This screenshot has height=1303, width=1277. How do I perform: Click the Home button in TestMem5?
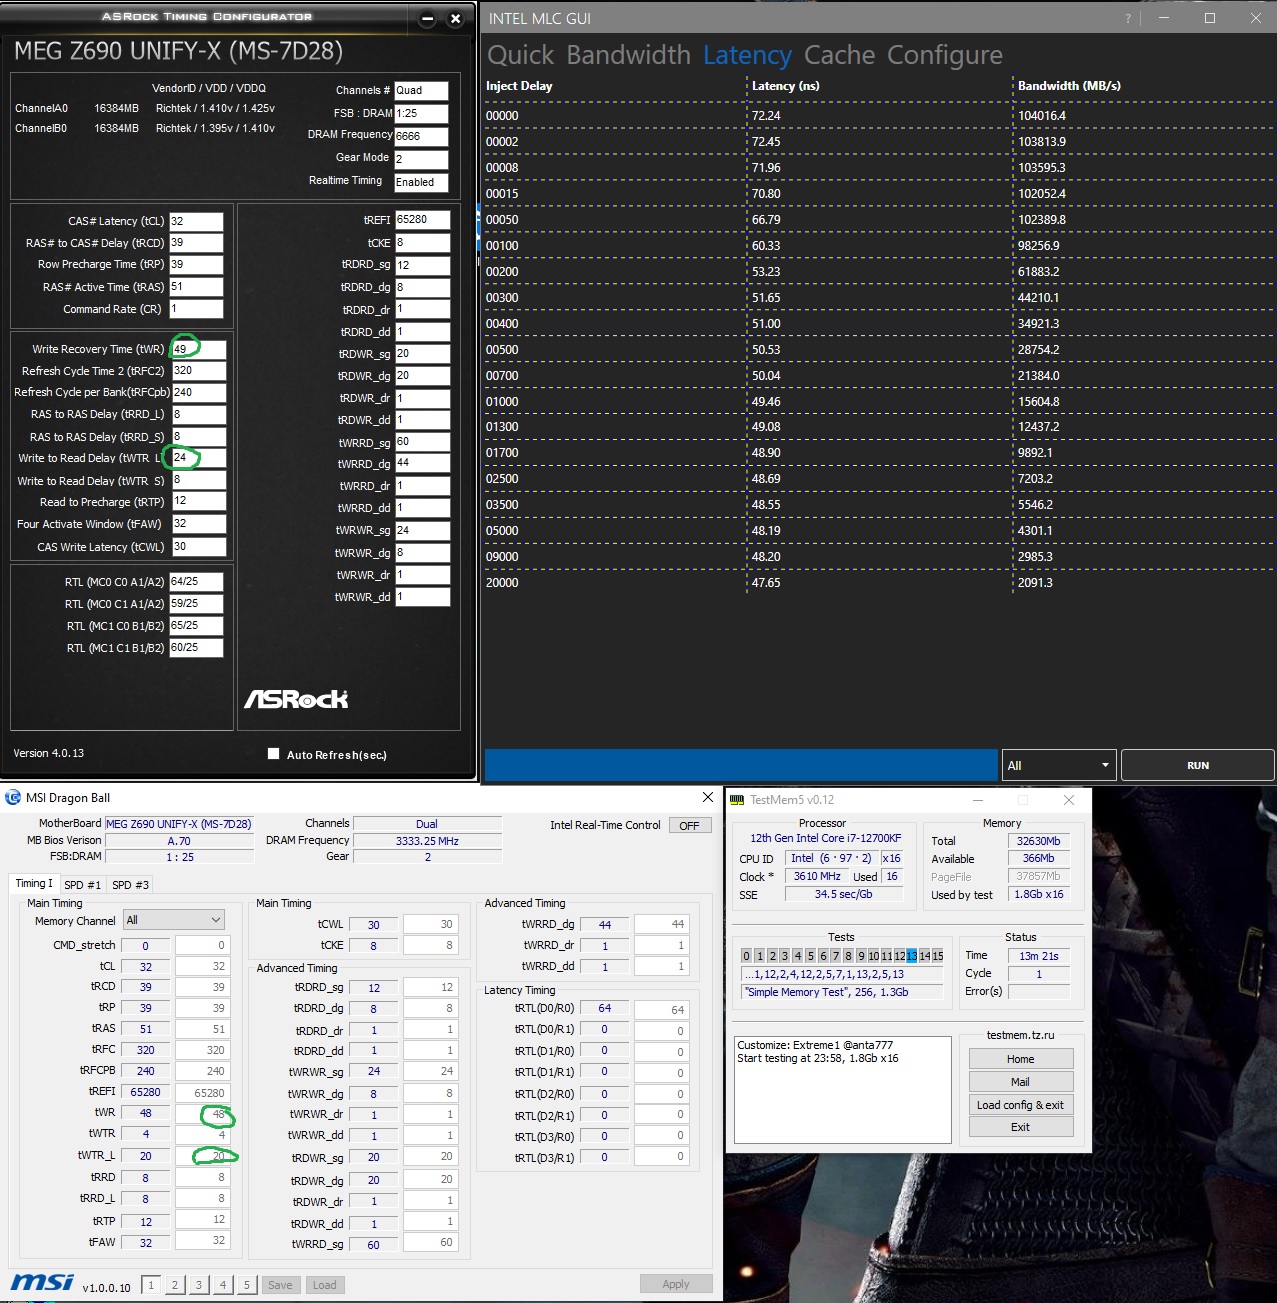point(1021,1059)
